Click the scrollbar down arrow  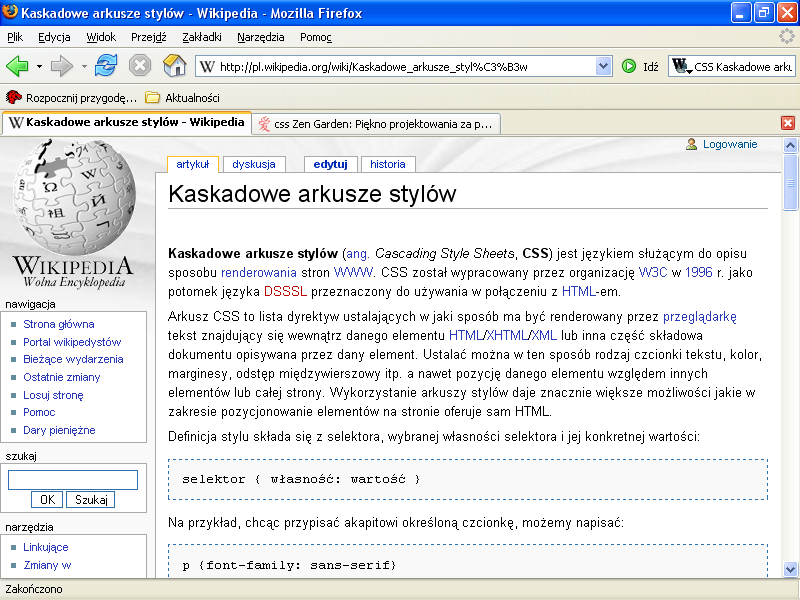(x=790, y=569)
